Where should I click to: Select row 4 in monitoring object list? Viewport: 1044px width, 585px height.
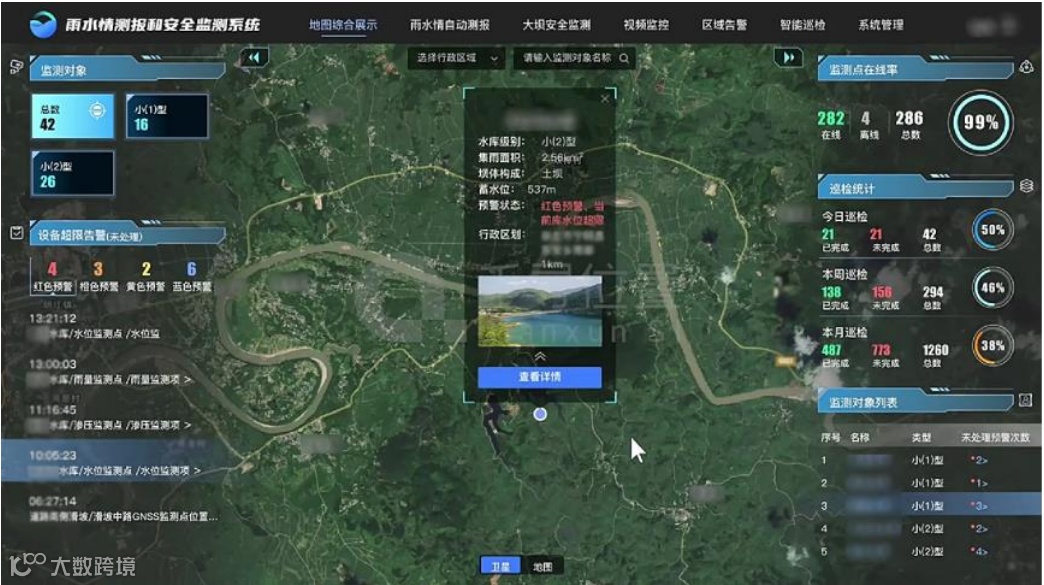(x=929, y=528)
